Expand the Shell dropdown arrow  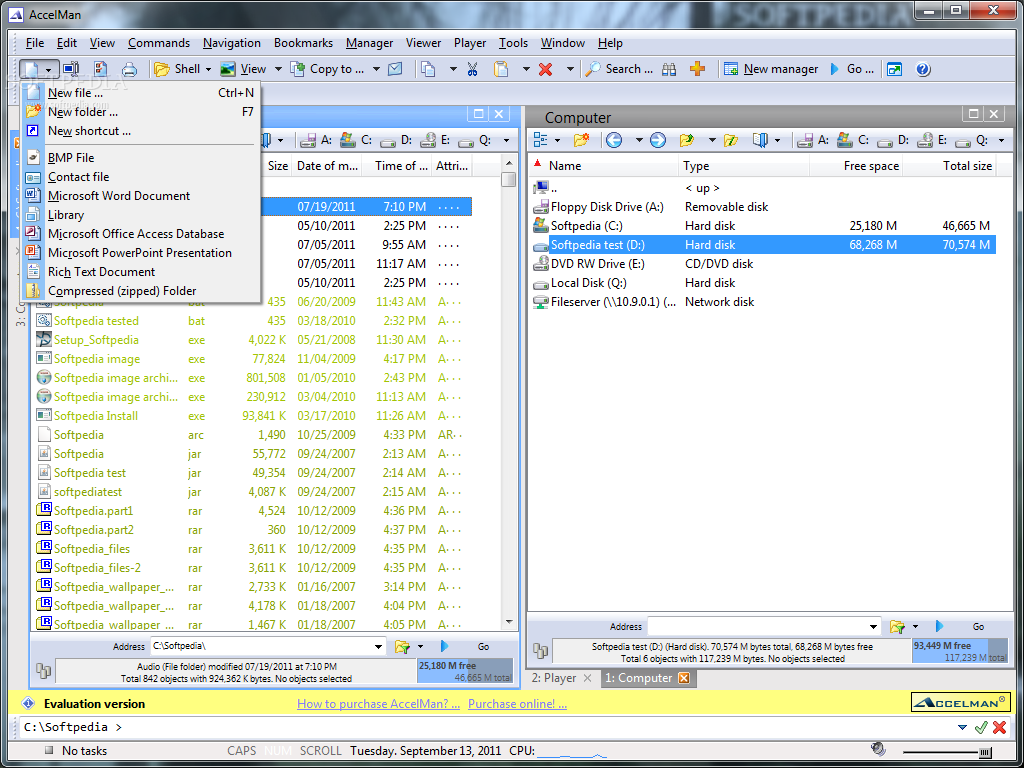[x=208, y=69]
